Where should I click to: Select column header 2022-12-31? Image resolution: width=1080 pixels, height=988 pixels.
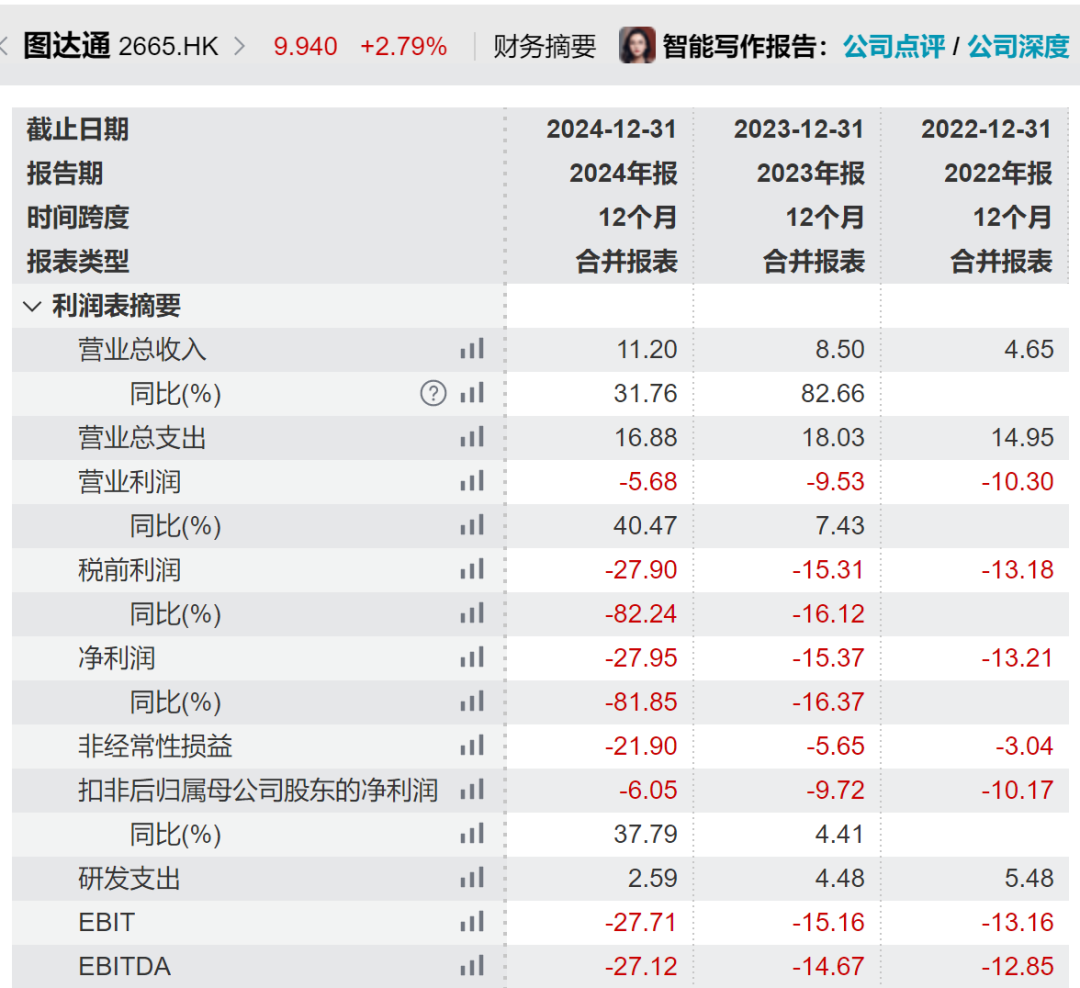click(x=986, y=129)
